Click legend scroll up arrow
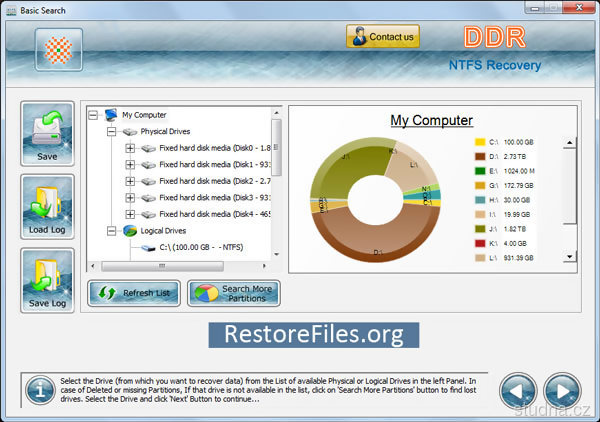The image size is (600, 422). point(569,143)
